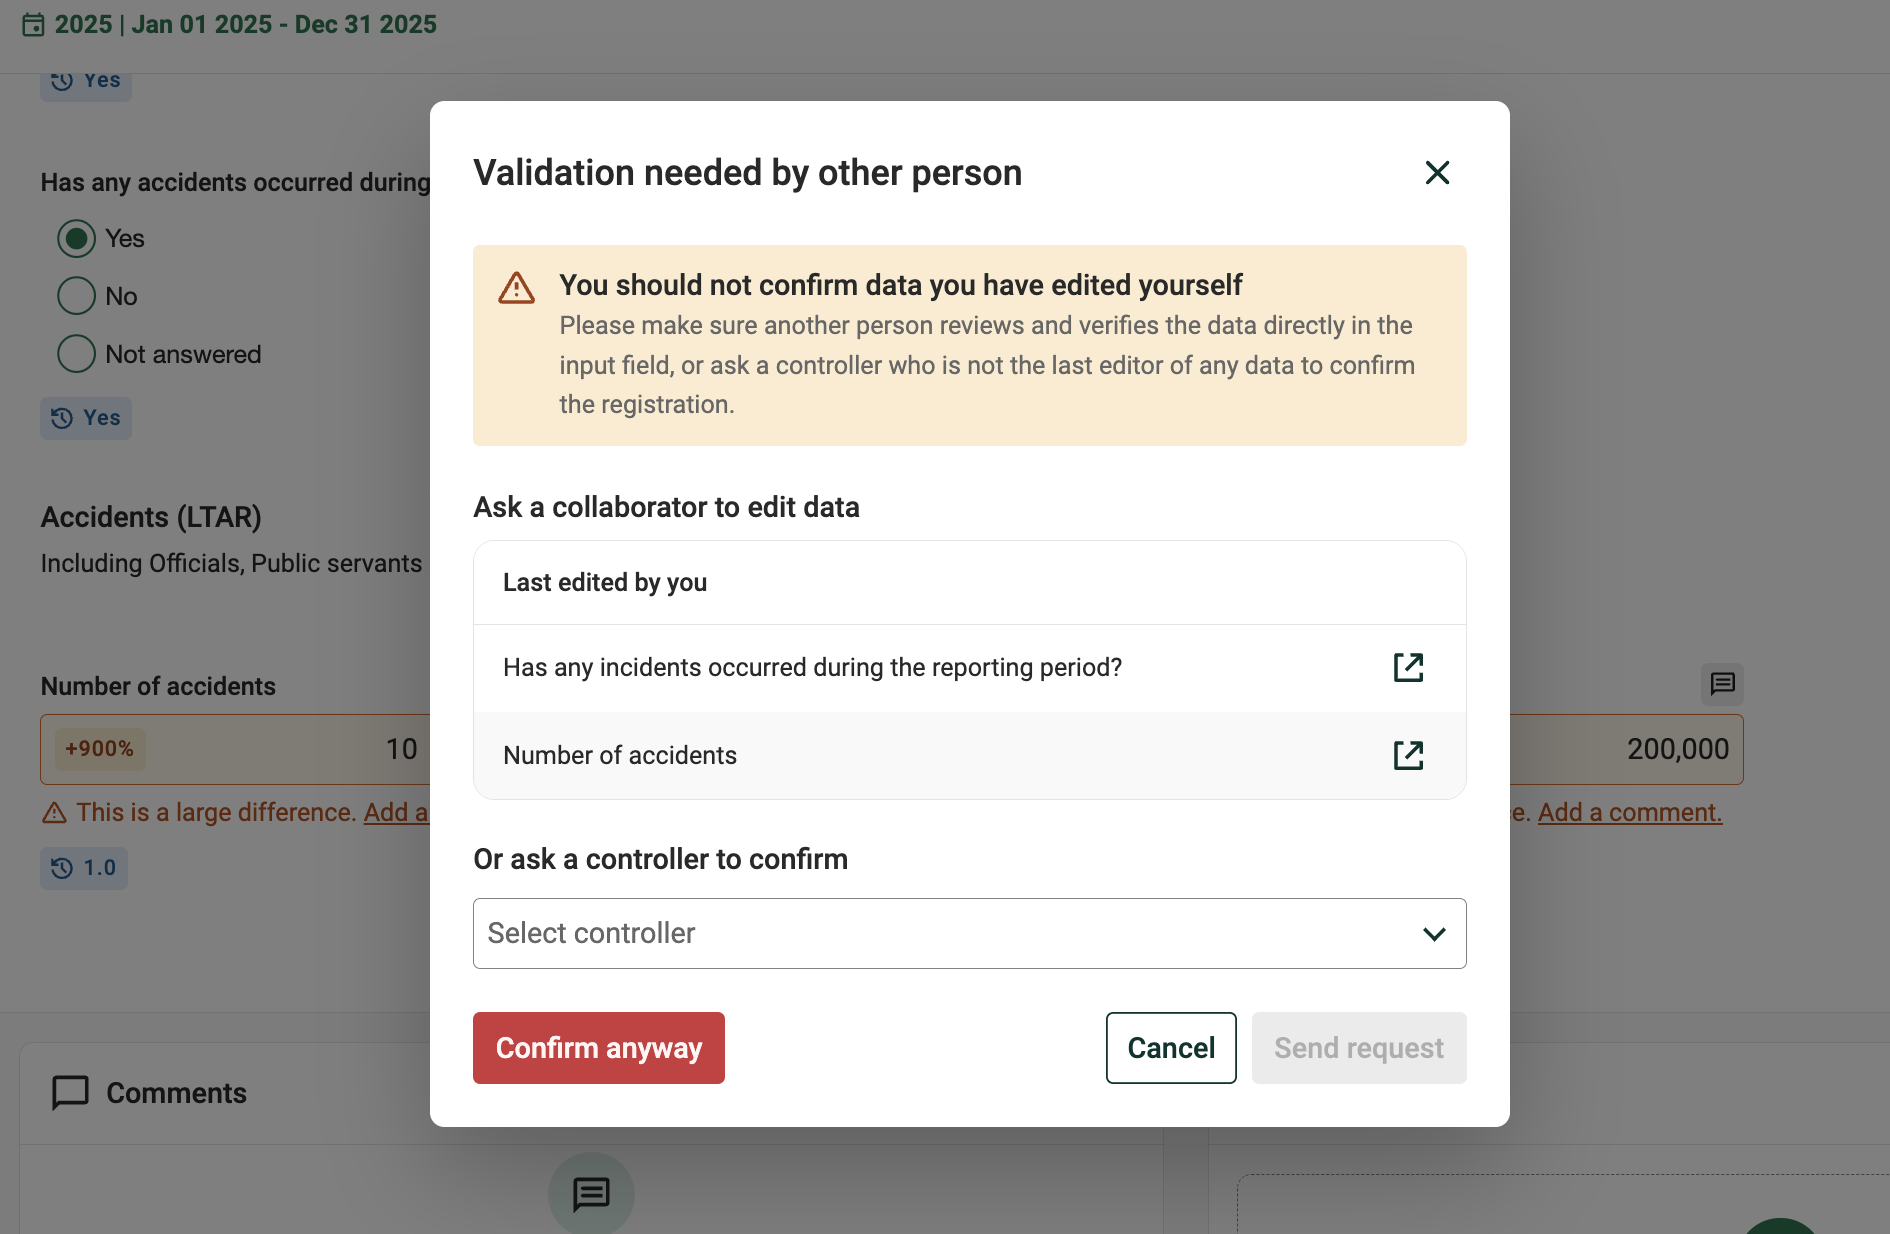1890x1234 pixels.
Task: Click the Number of accidents field showing 10
Action: tap(236, 749)
